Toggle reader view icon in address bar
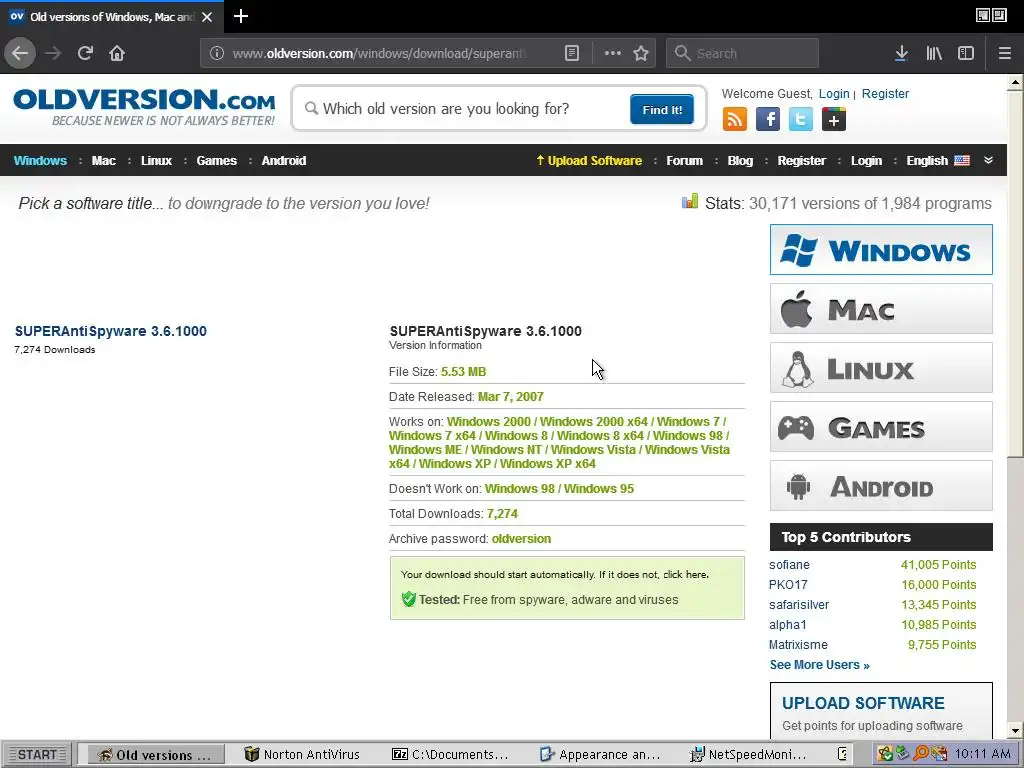This screenshot has height=768, width=1024. tap(571, 54)
